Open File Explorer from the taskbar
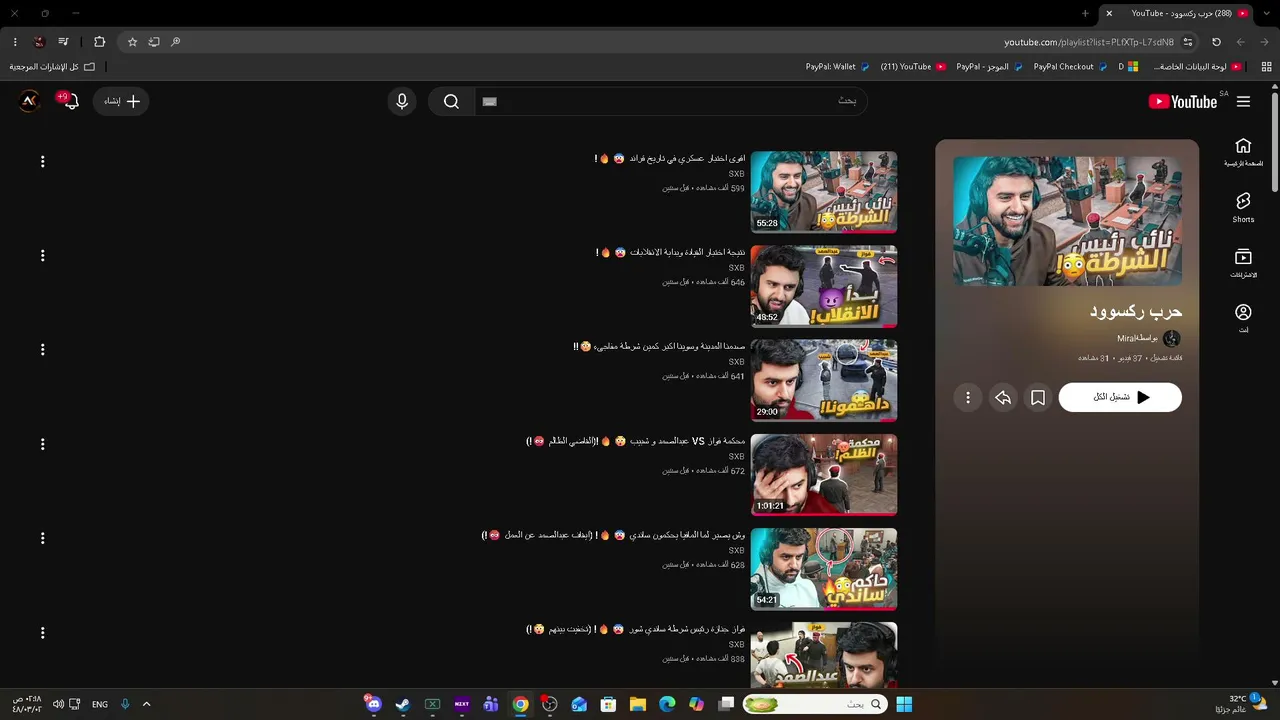This screenshot has height=720, width=1280. [638, 704]
